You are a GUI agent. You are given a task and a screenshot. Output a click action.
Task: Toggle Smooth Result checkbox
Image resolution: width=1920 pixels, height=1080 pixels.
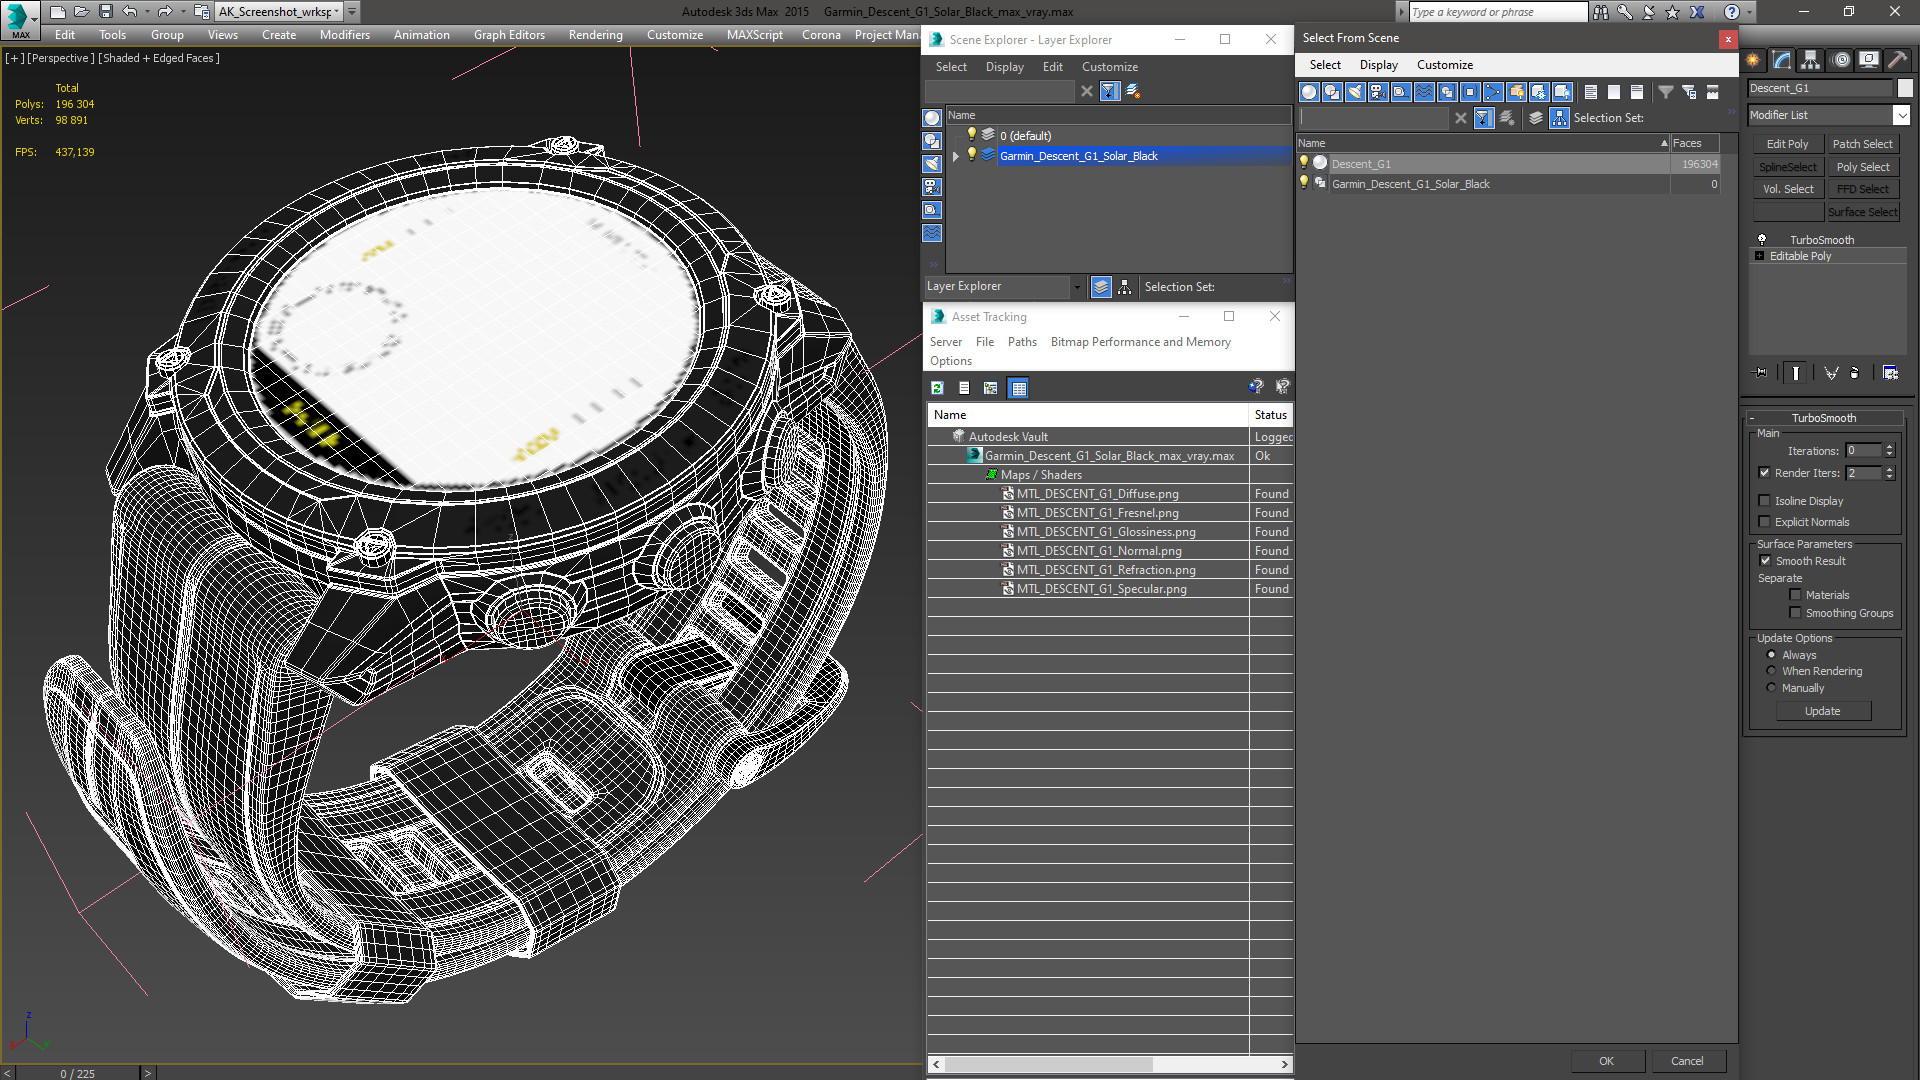(x=1765, y=561)
